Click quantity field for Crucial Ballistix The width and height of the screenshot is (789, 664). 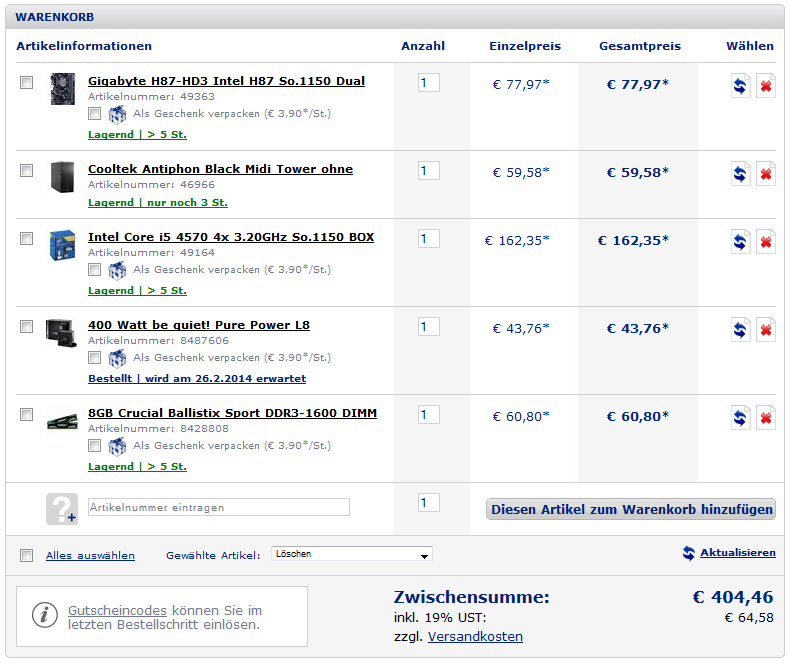coord(429,414)
